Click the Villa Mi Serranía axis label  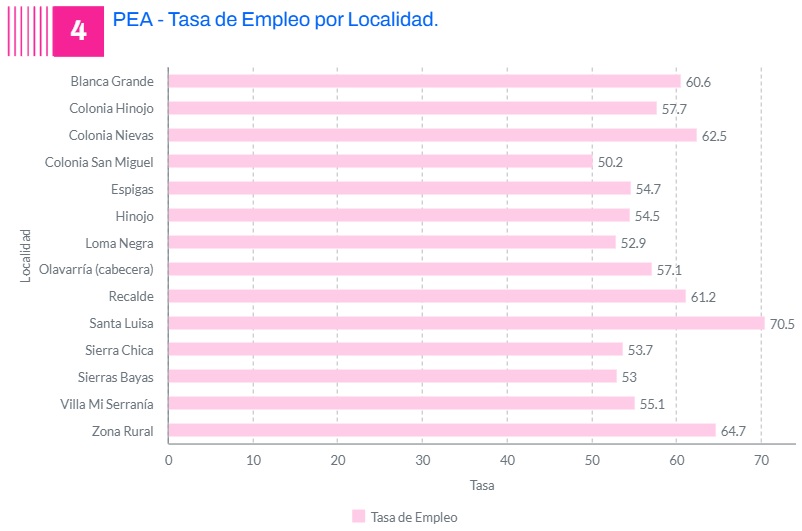(x=106, y=403)
